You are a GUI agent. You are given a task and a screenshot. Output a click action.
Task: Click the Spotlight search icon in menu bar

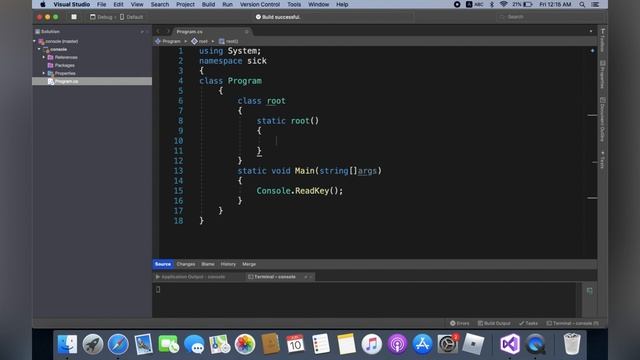582,4
